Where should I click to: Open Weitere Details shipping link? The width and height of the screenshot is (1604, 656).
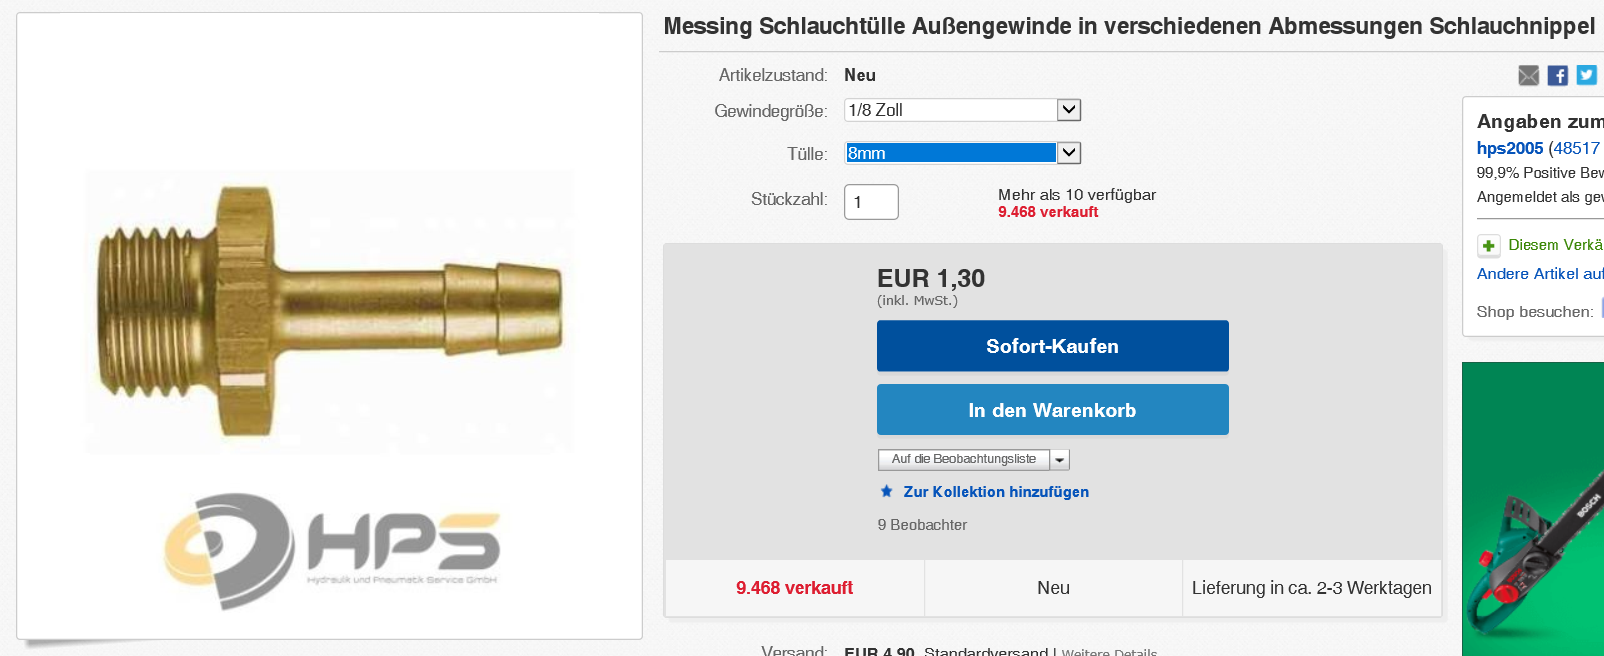(x=1109, y=651)
